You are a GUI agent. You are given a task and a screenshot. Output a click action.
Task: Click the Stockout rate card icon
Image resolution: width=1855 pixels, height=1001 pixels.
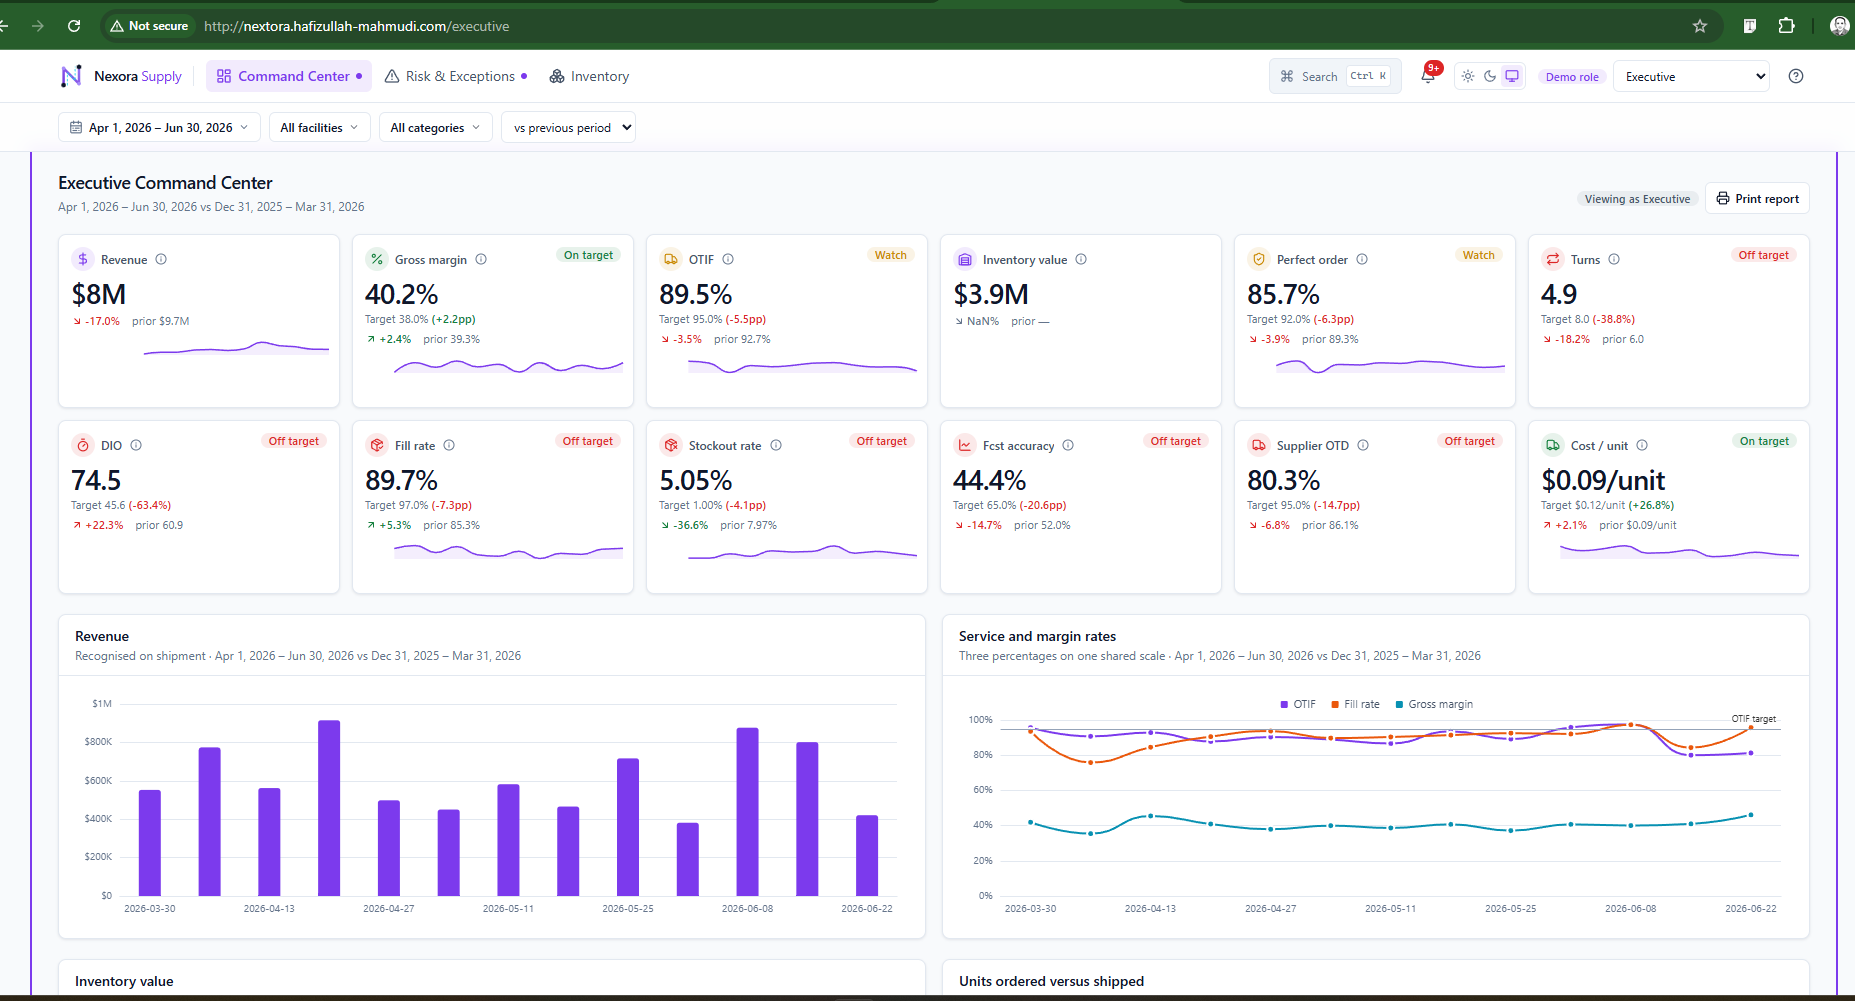click(671, 445)
